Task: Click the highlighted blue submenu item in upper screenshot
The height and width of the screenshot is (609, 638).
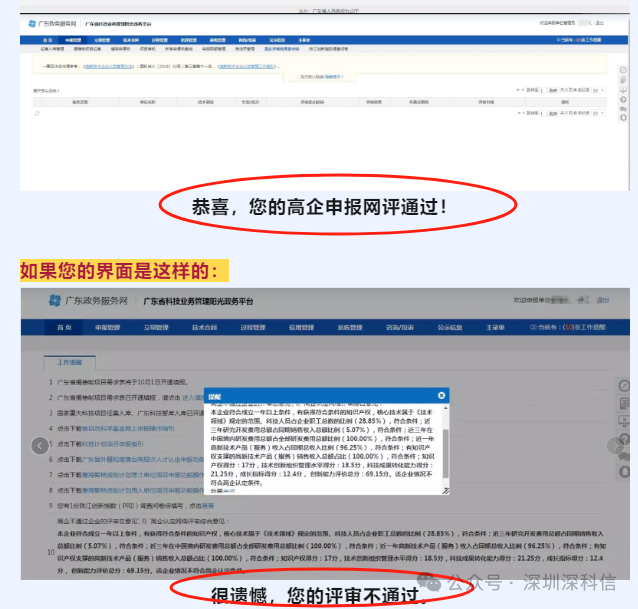Action: click(x=282, y=49)
